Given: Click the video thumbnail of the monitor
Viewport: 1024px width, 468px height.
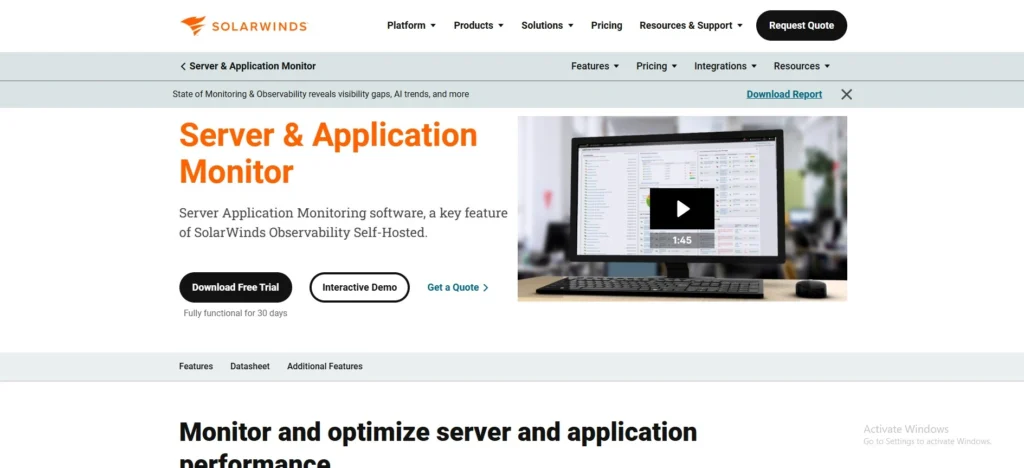Looking at the screenshot, I should (x=682, y=208).
